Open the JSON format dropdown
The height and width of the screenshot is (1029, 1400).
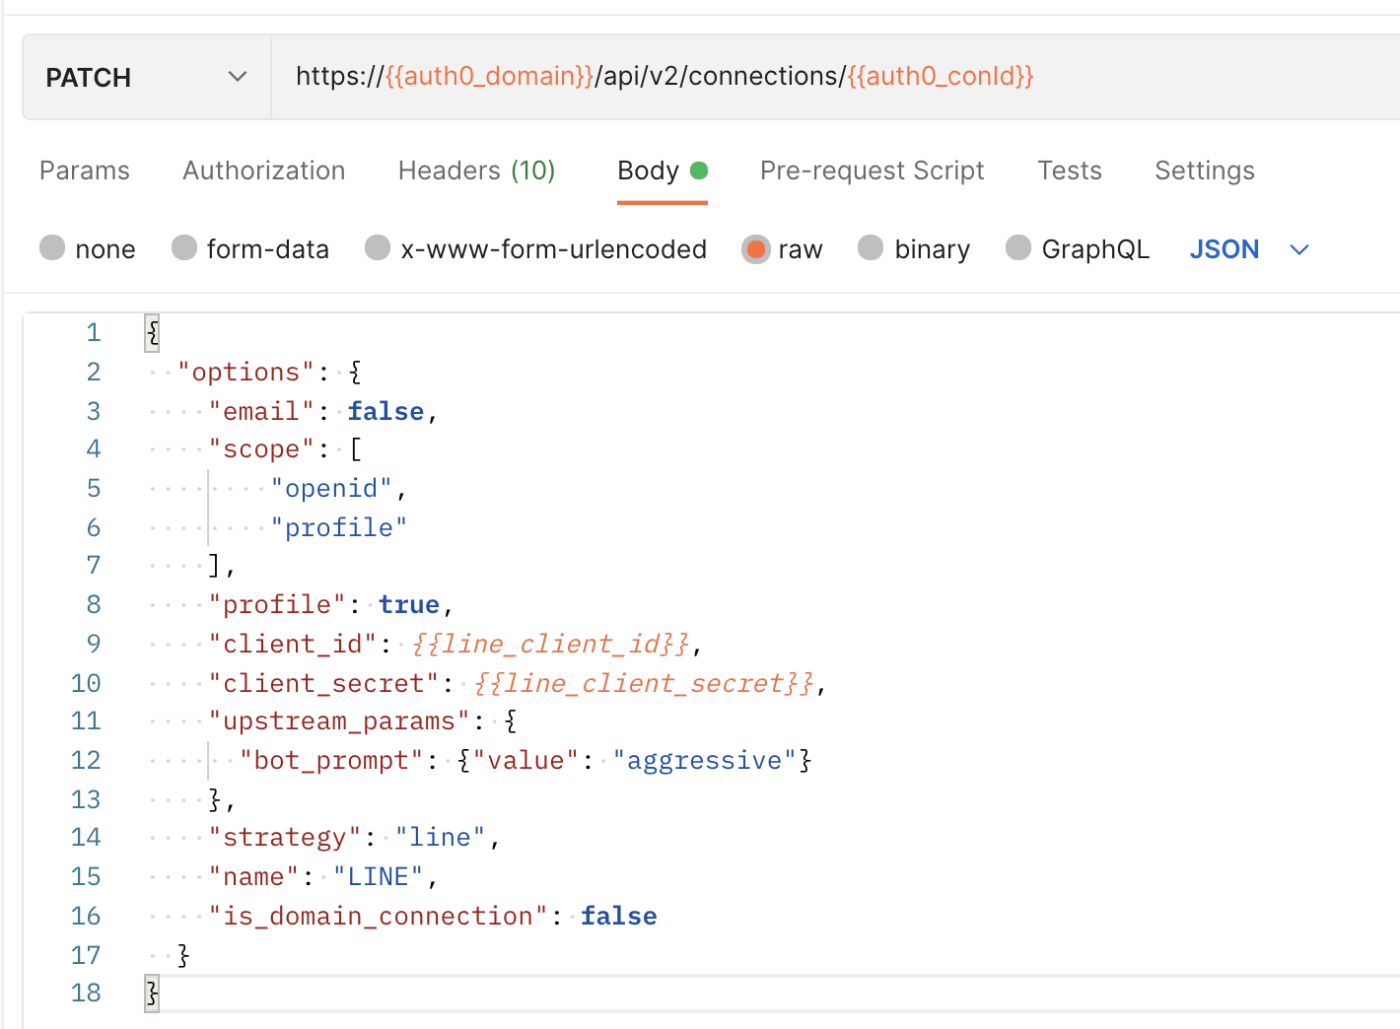click(1249, 249)
